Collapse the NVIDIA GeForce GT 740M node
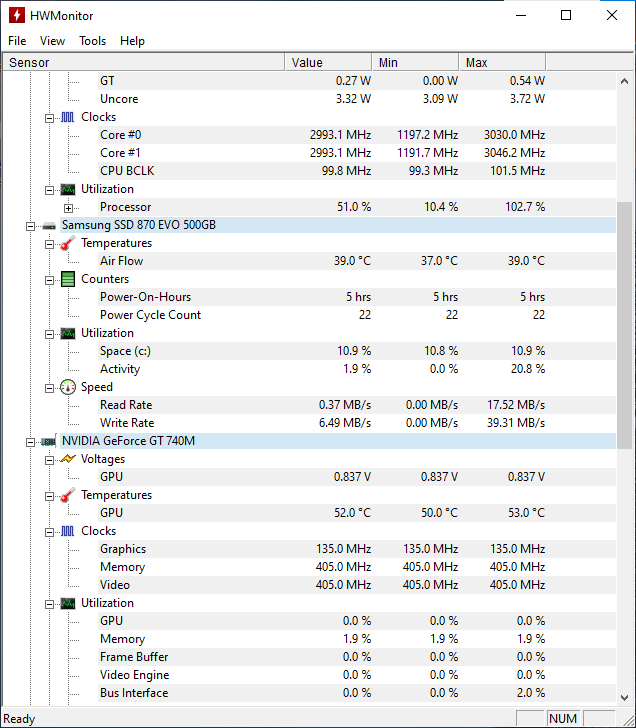Image resolution: width=636 pixels, height=728 pixels. [30, 442]
